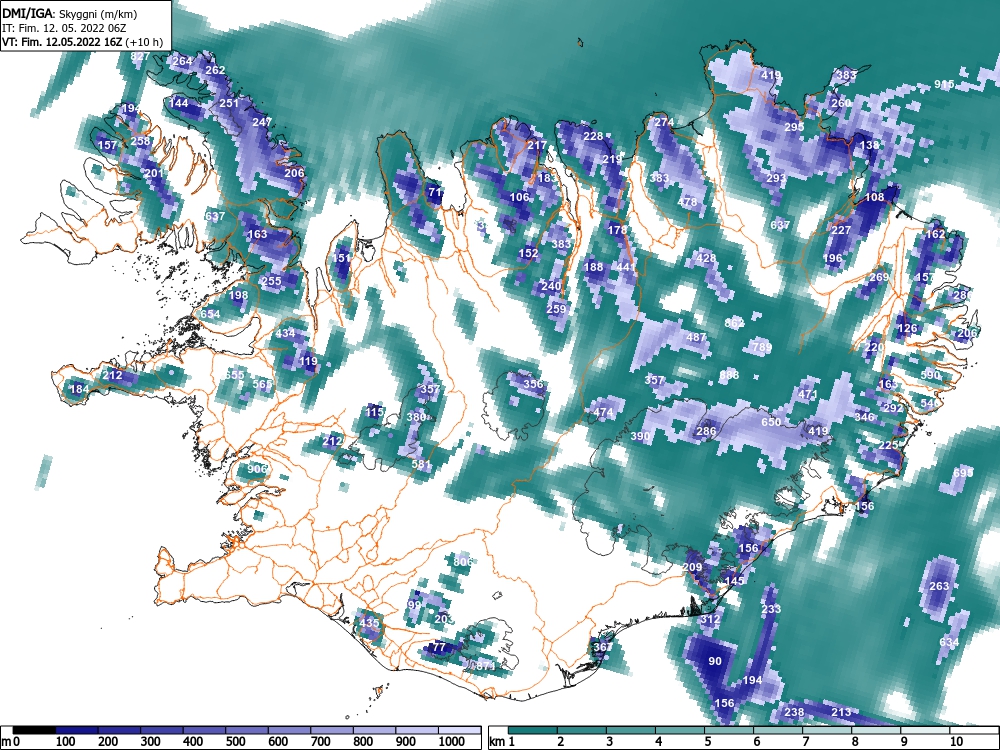1000x750 pixels.
Task: Click the visibility value '198'
Action: coord(239,295)
